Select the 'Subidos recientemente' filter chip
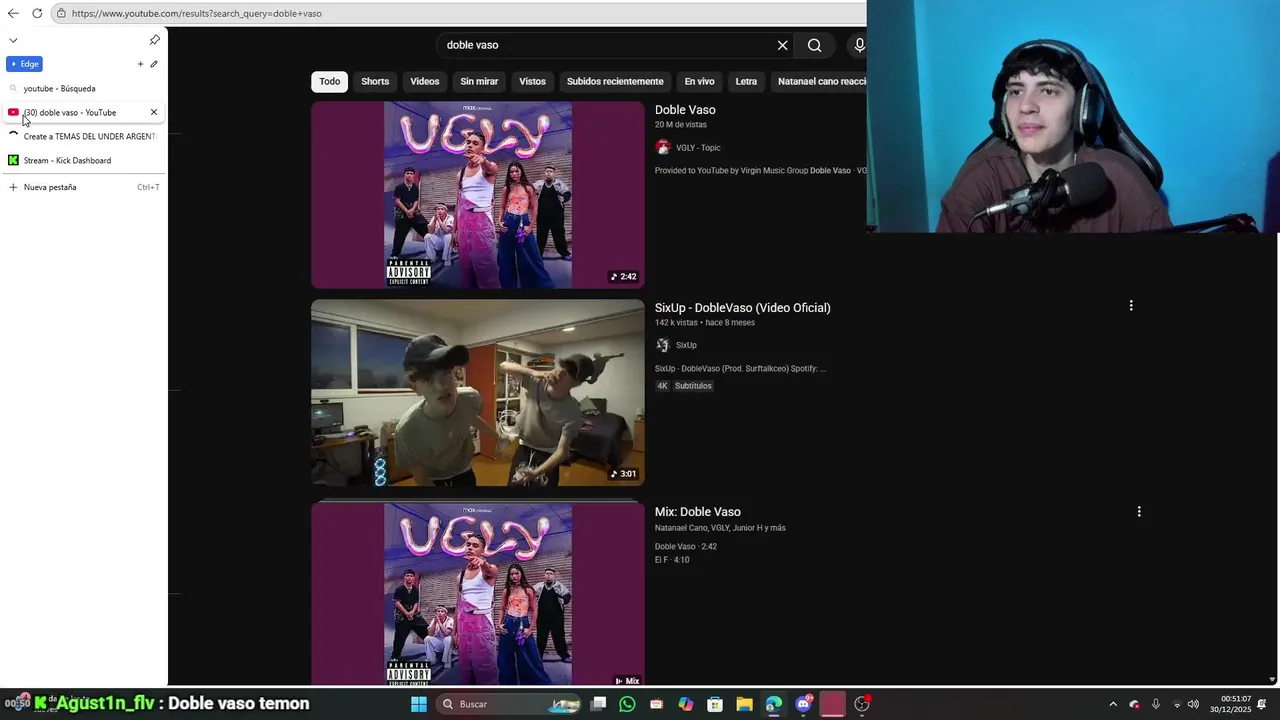This screenshot has height=720, width=1280. coord(615,81)
